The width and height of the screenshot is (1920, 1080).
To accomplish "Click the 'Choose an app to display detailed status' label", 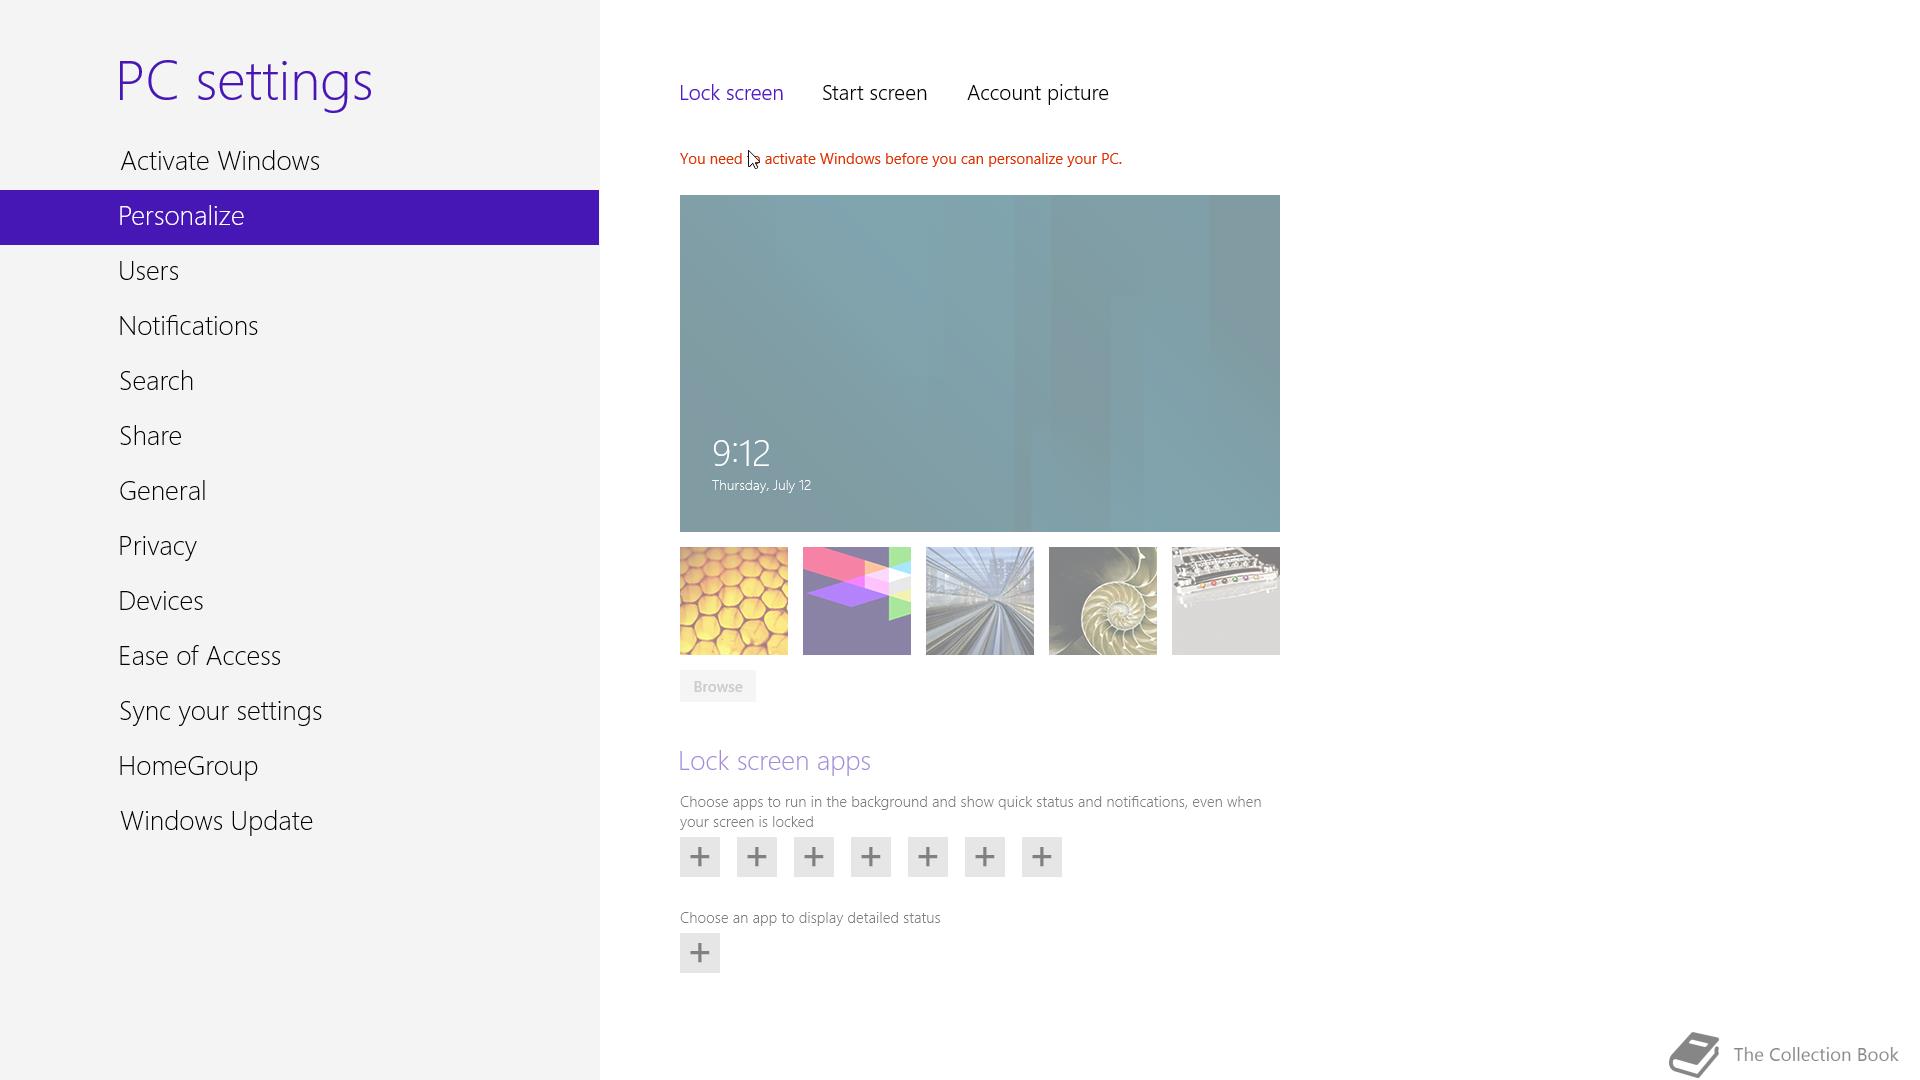I will 810,918.
